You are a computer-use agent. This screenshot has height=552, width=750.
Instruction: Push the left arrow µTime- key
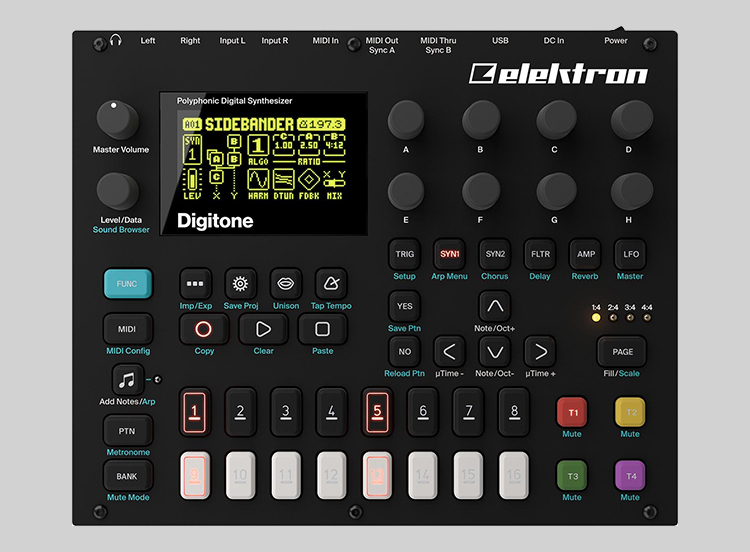tap(449, 352)
